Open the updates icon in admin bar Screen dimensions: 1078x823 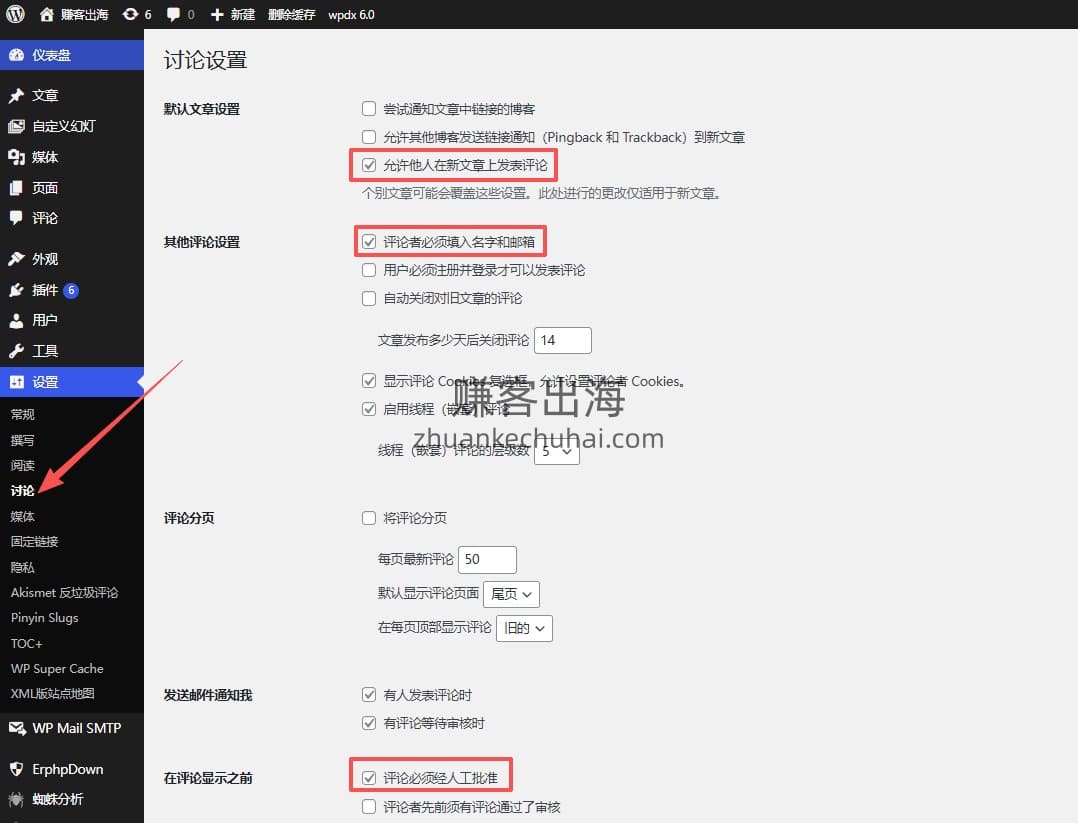(130, 15)
